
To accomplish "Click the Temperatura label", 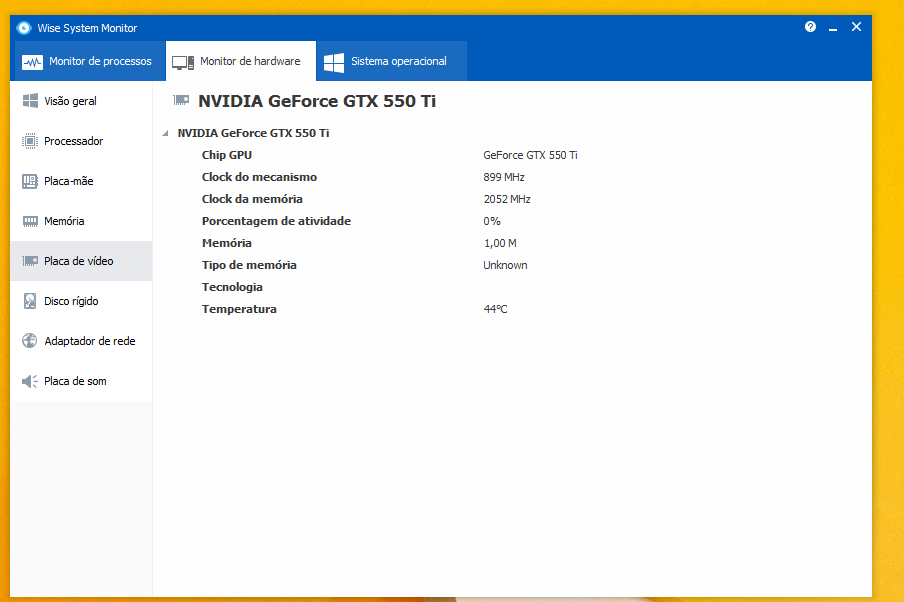I will pyautogui.click(x=239, y=309).
